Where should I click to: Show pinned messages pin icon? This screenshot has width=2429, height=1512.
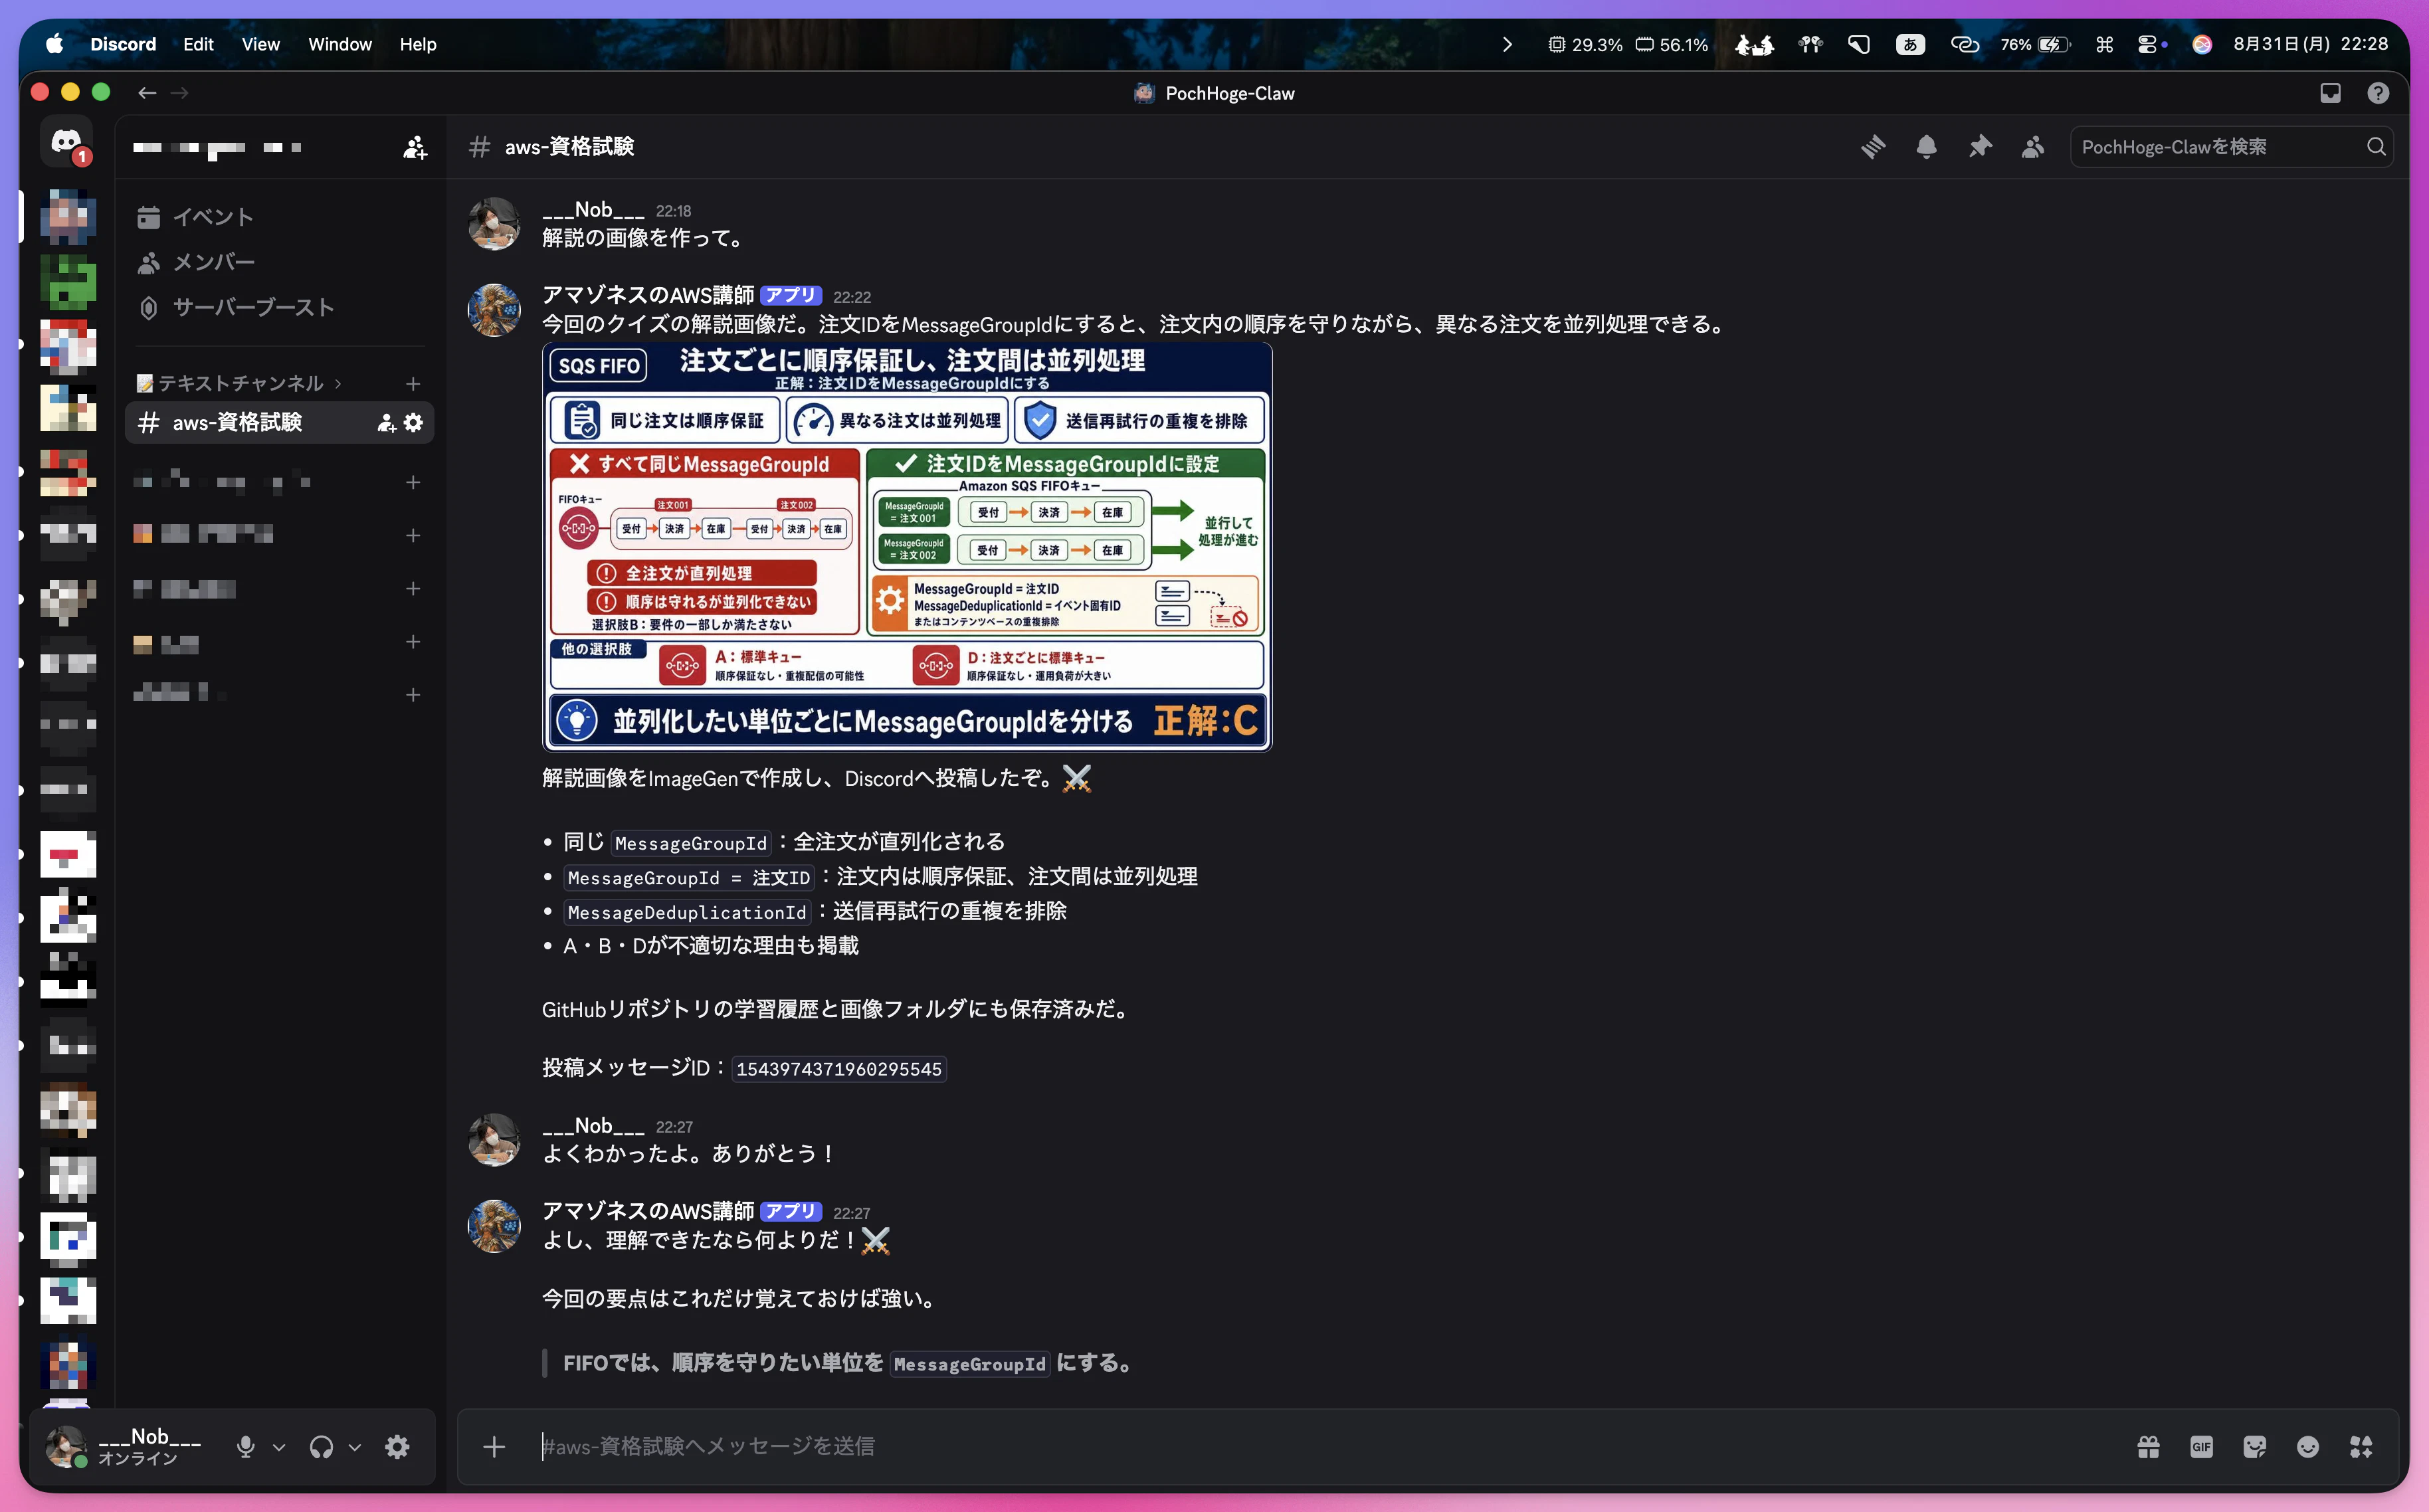(x=1980, y=147)
